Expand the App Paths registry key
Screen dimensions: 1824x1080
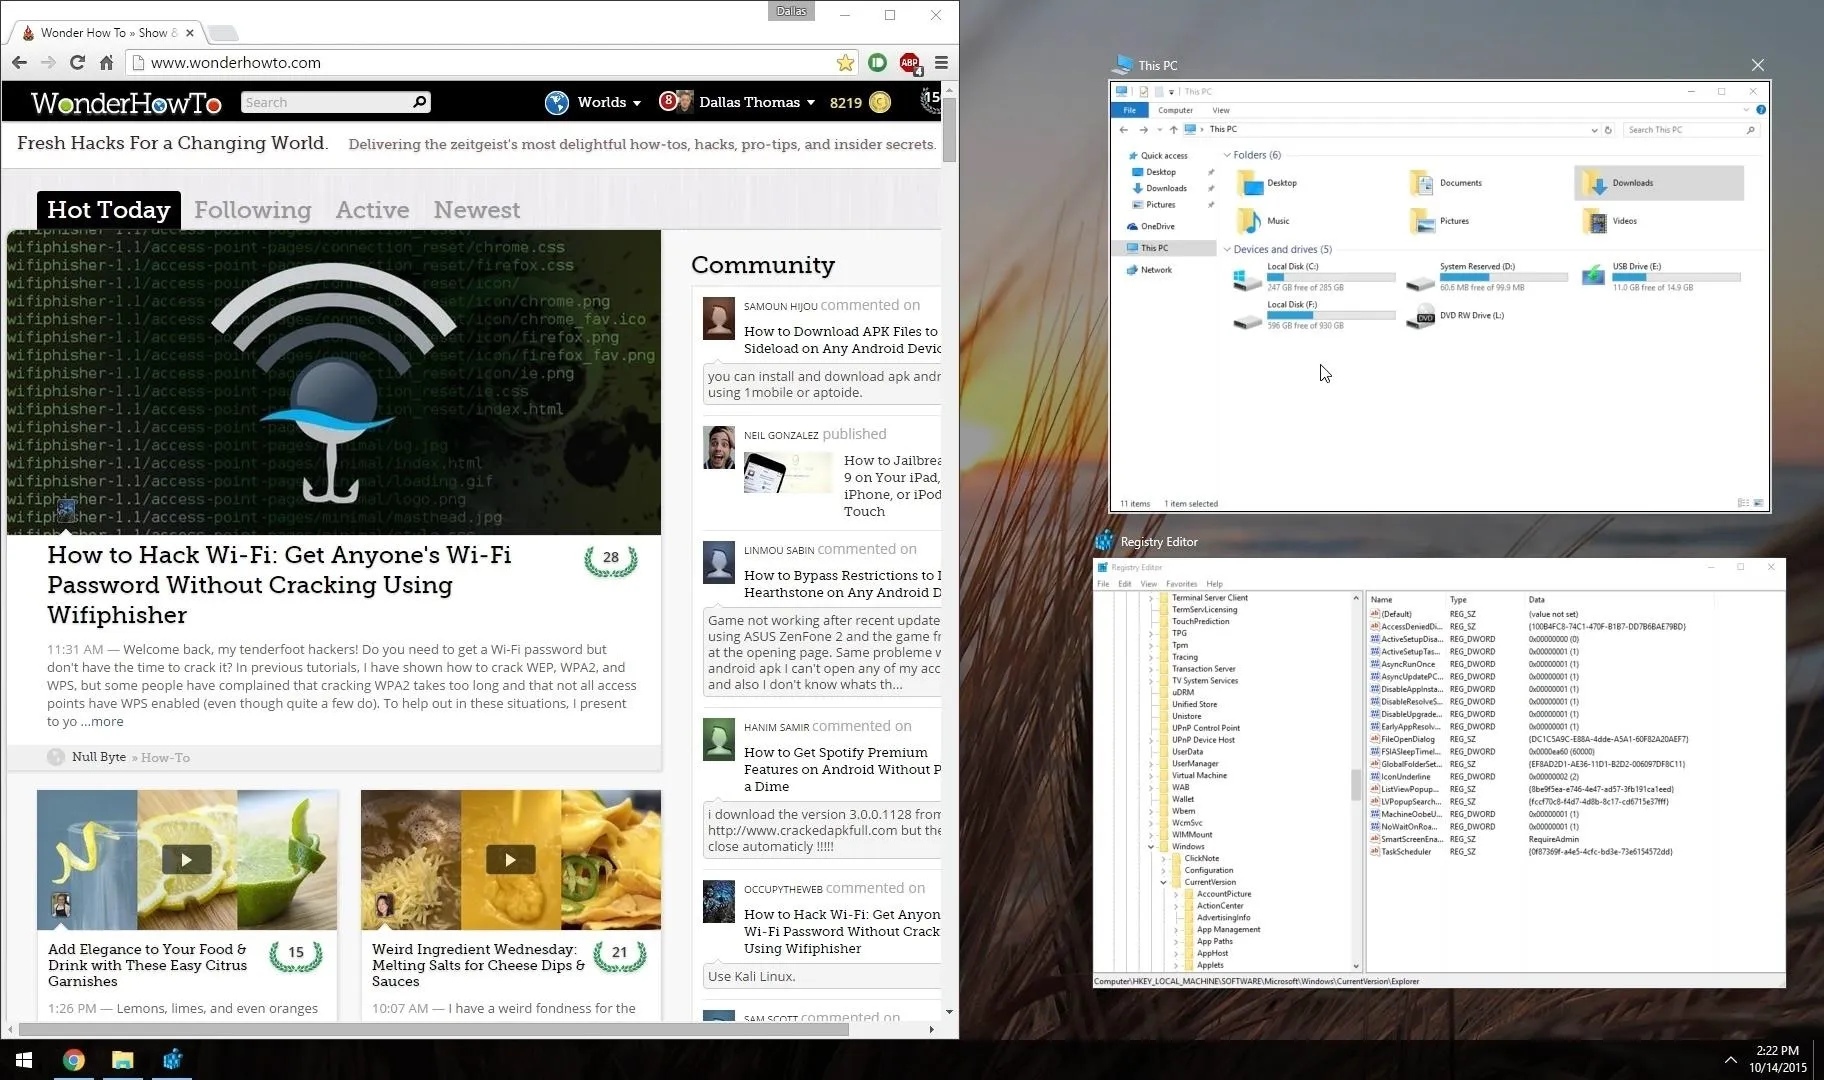coord(1176,942)
